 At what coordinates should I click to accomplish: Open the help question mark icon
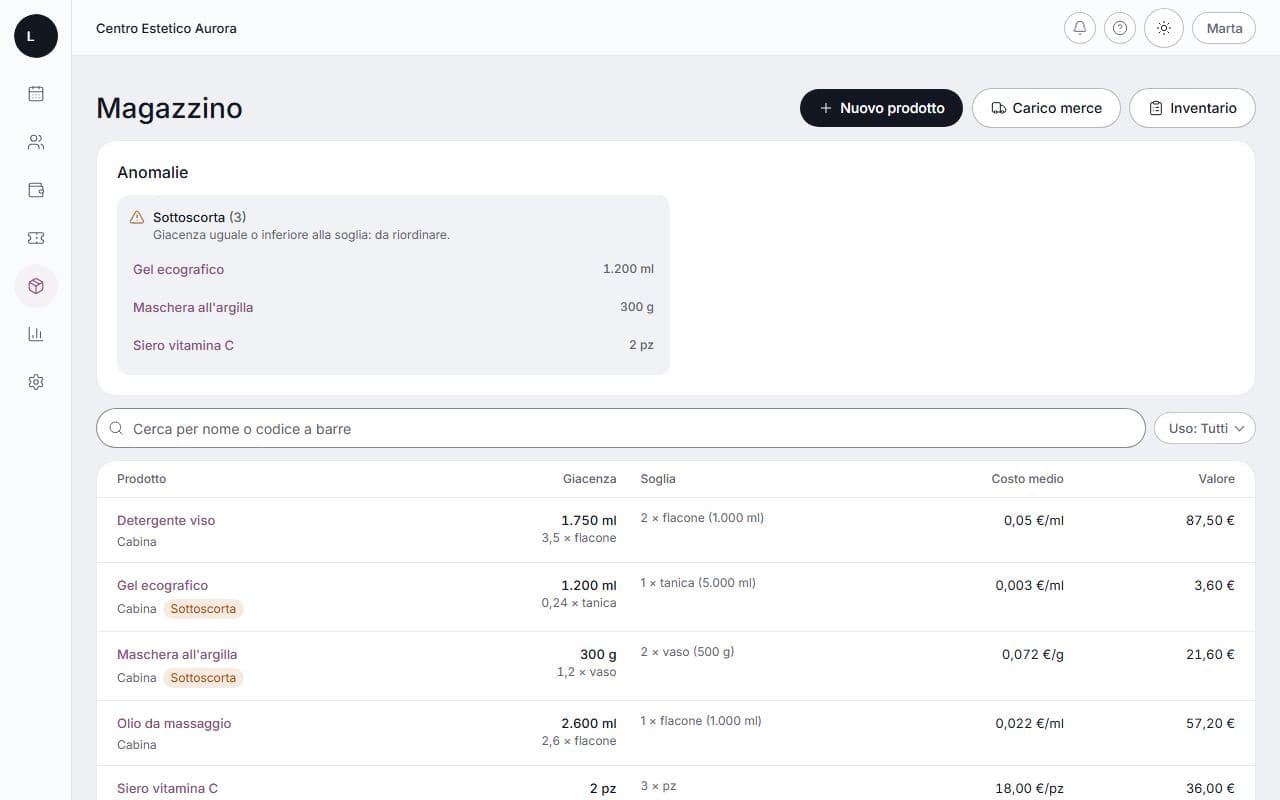tap(1120, 28)
